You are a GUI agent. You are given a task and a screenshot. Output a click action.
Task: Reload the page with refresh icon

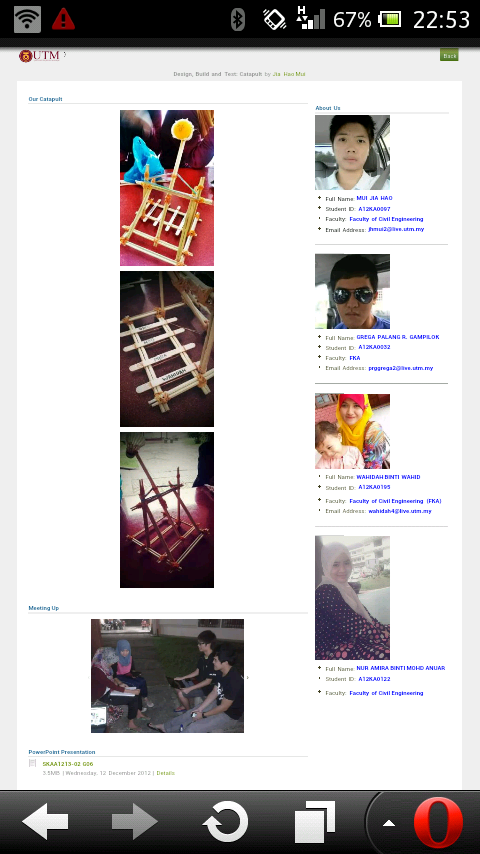point(225,821)
